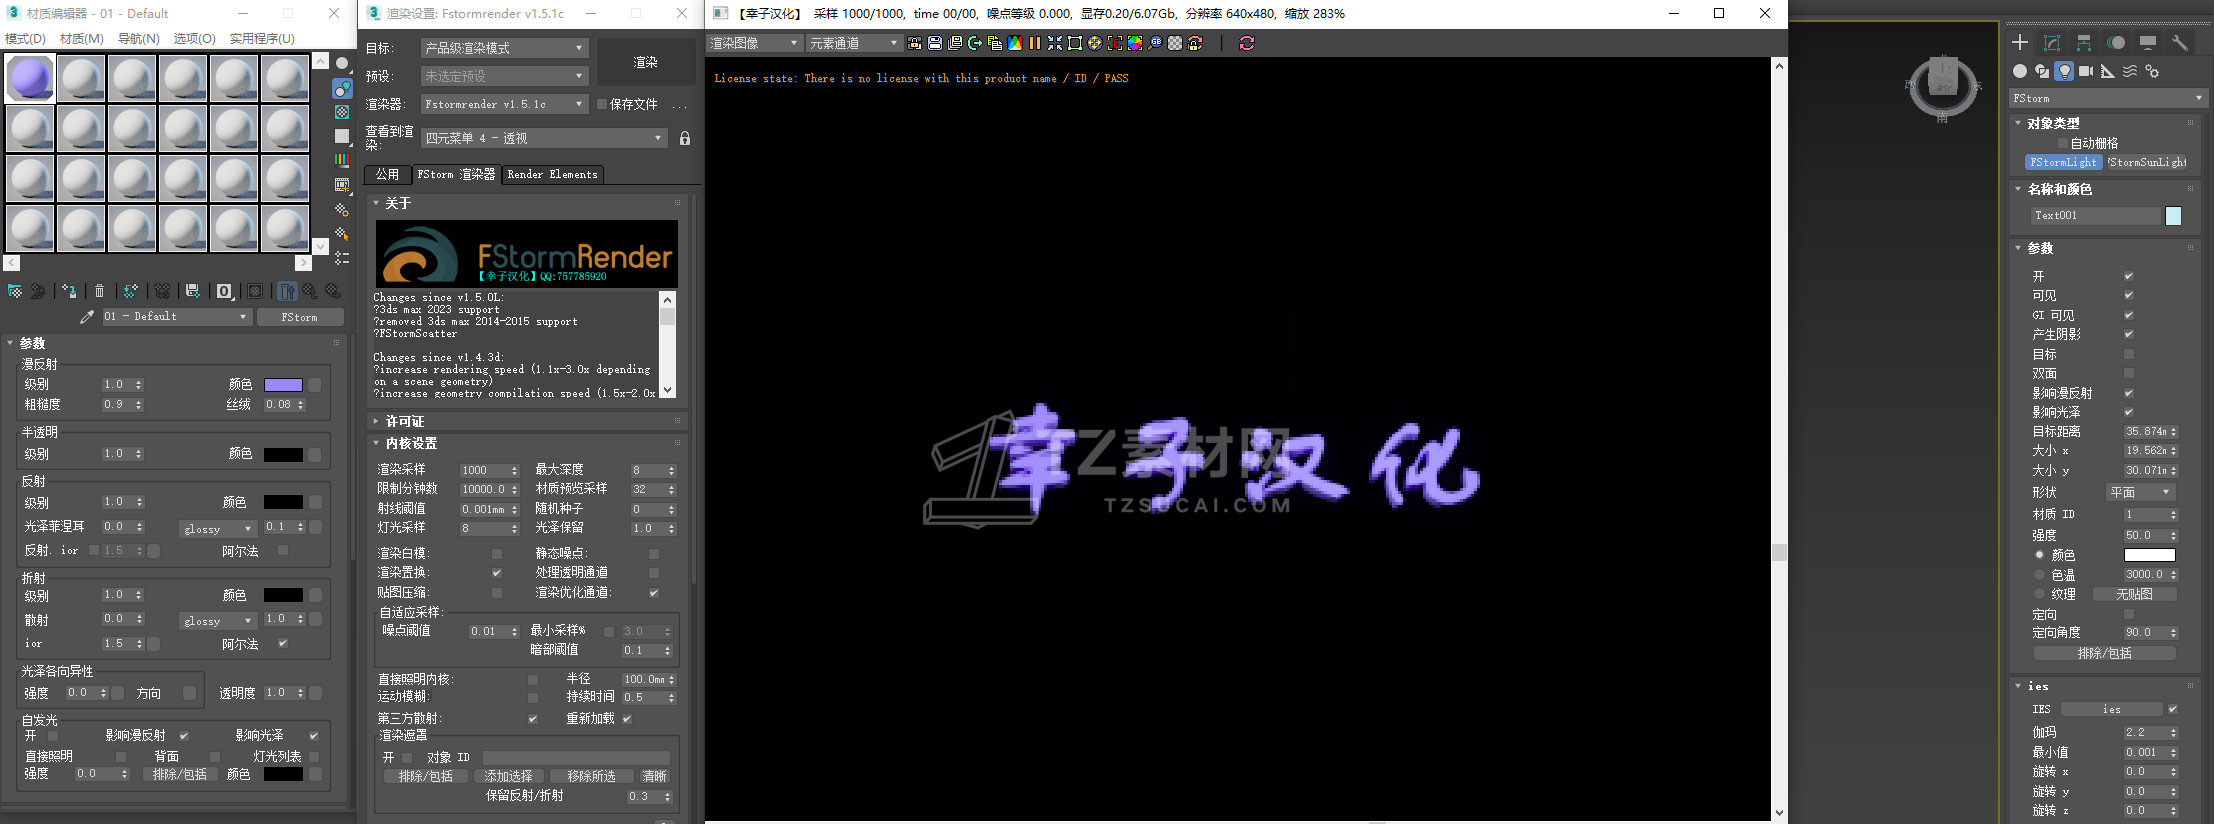Open the 模式(D) menu

(25, 39)
